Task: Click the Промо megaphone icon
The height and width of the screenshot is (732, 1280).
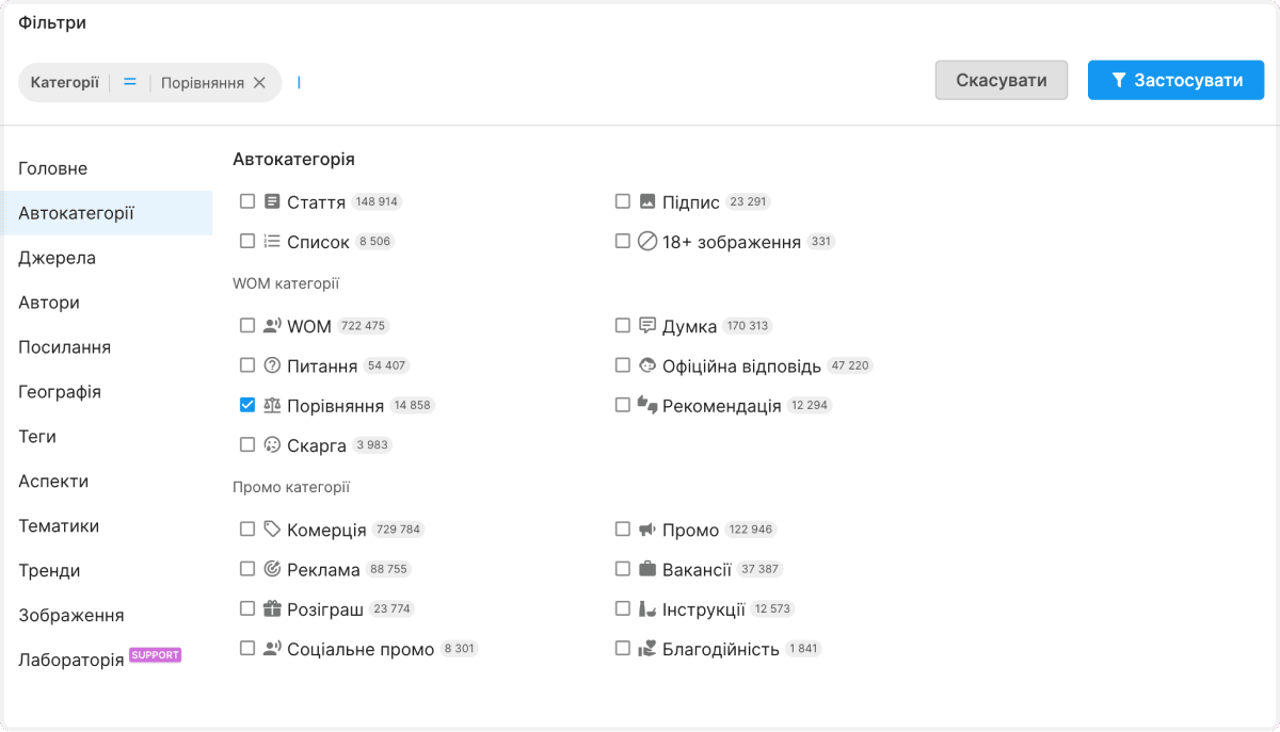Action: [x=647, y=529]
